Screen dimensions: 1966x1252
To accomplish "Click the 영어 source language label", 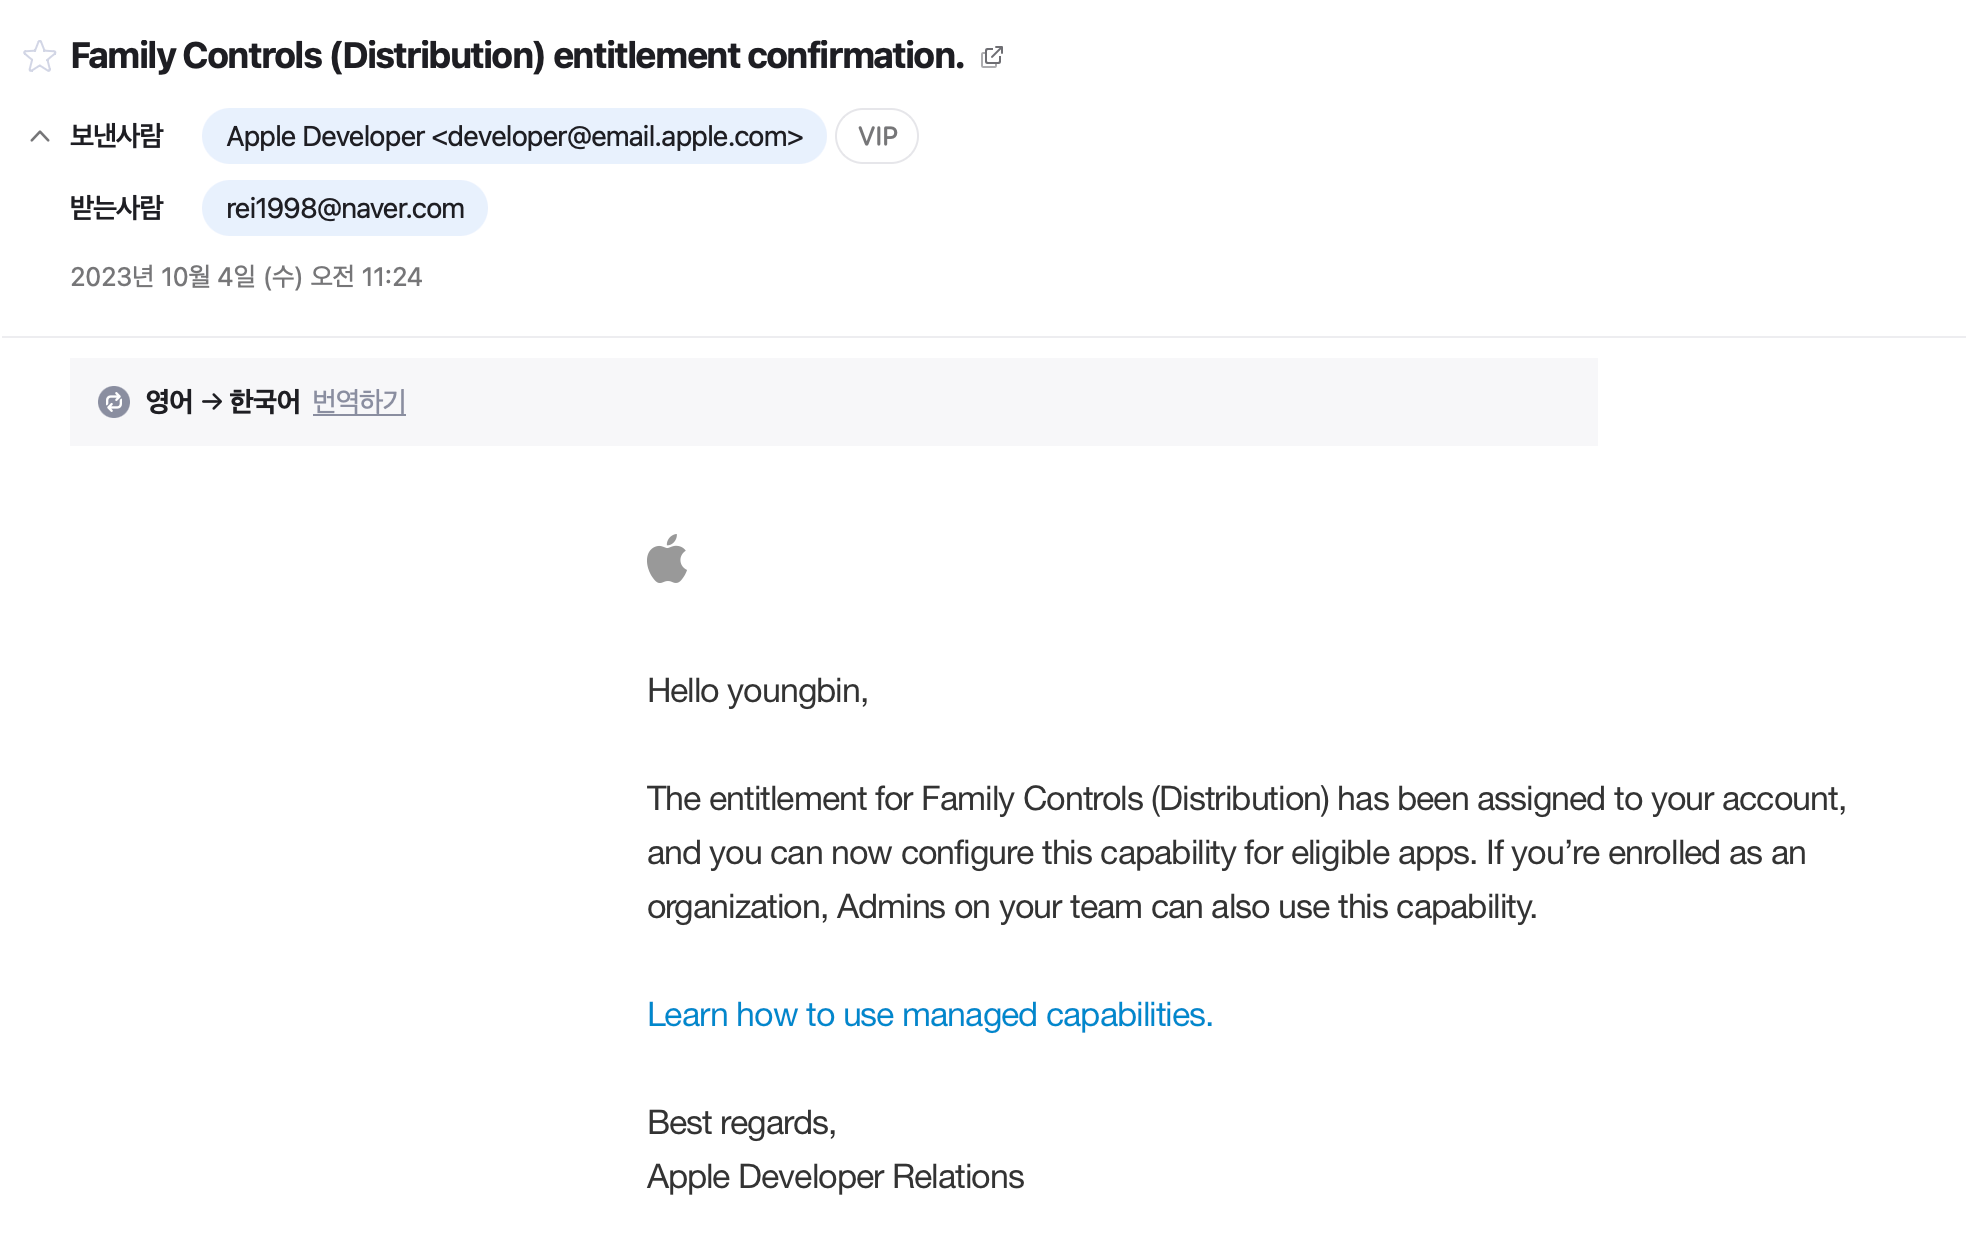I will click(x=169, y=402).
